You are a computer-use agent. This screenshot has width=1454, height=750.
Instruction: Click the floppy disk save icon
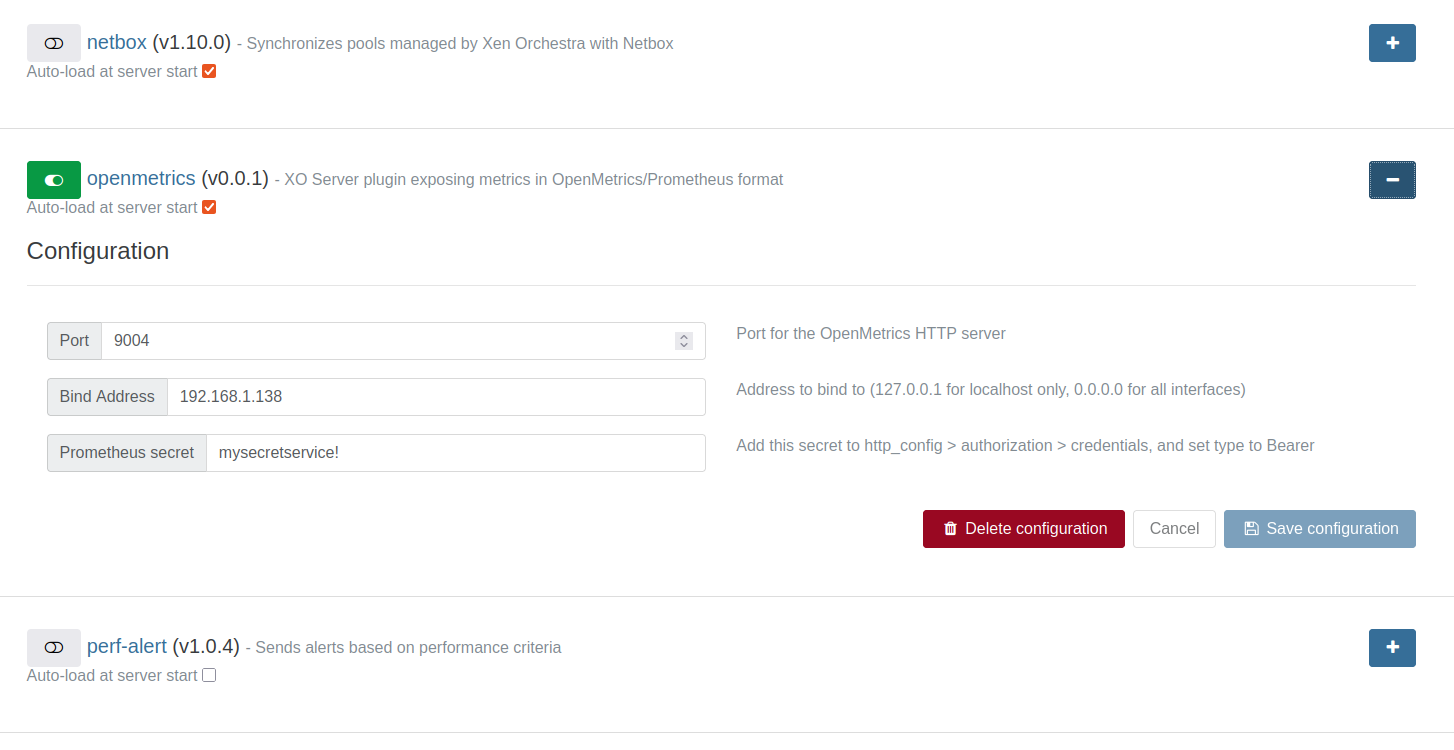[1251, 529]
